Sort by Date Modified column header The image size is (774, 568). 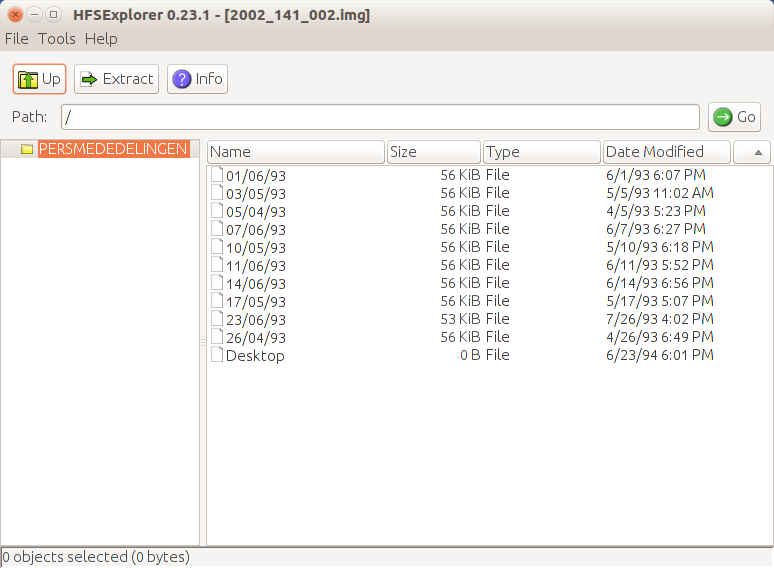pos(665,152)
